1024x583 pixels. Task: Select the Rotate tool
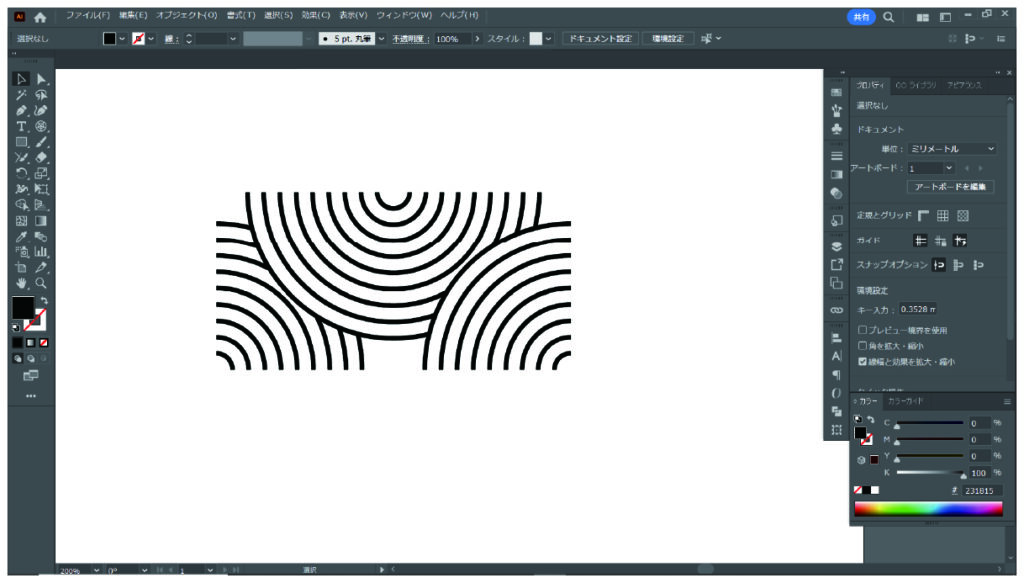[x=21, y=174]
